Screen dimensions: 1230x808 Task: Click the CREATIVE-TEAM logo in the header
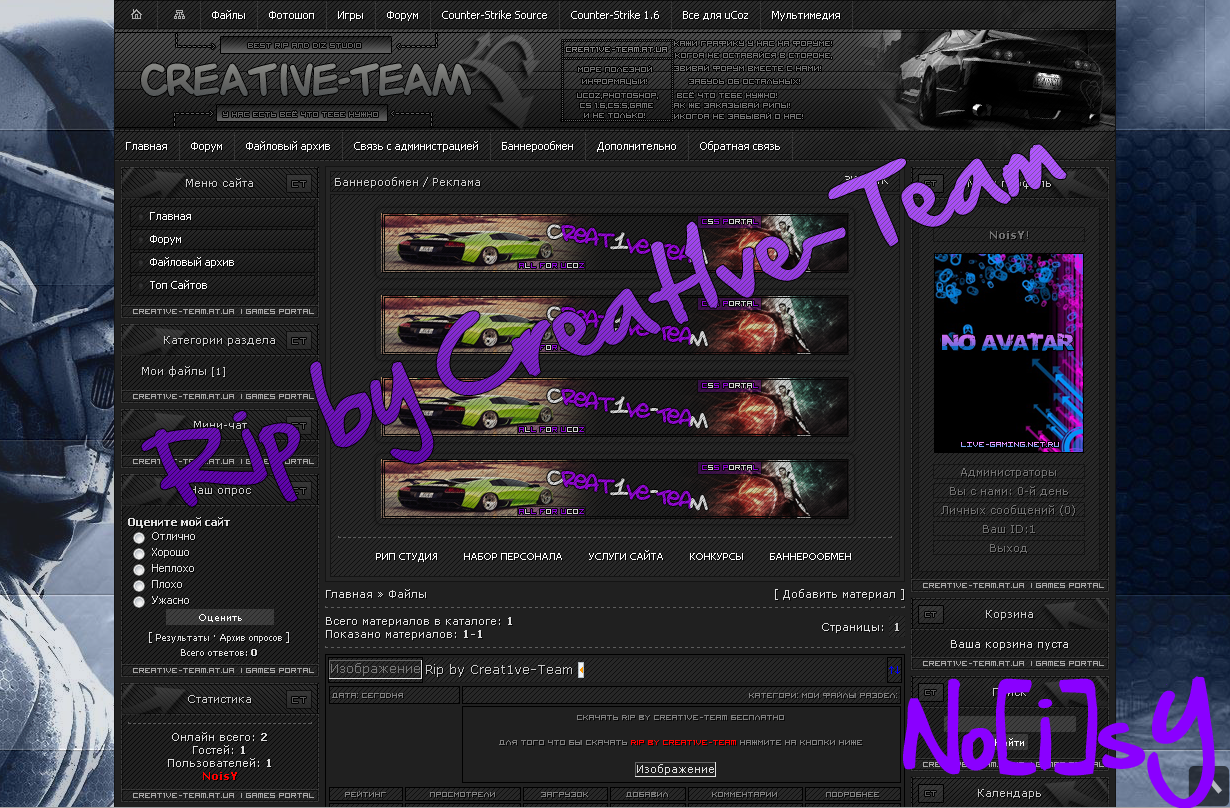pyautogui.click(x=306, y=80)
